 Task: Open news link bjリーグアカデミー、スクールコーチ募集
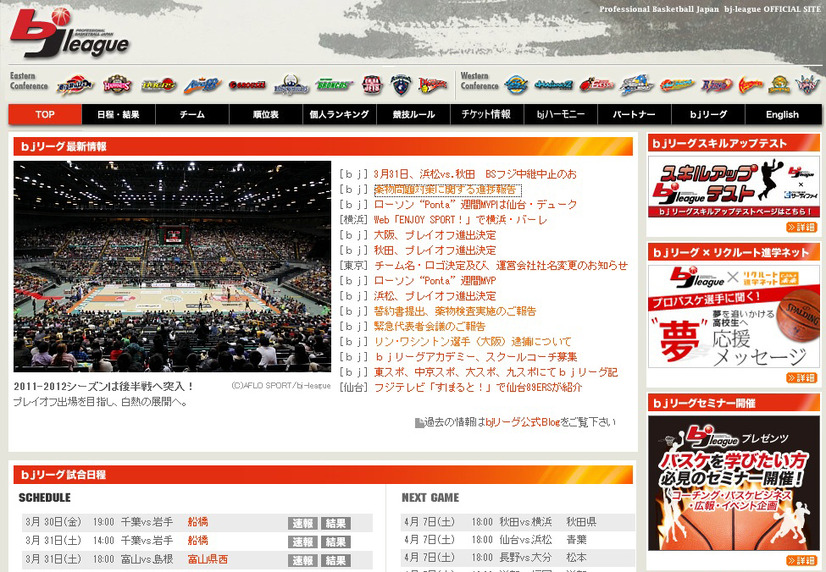tap(476, 357)
